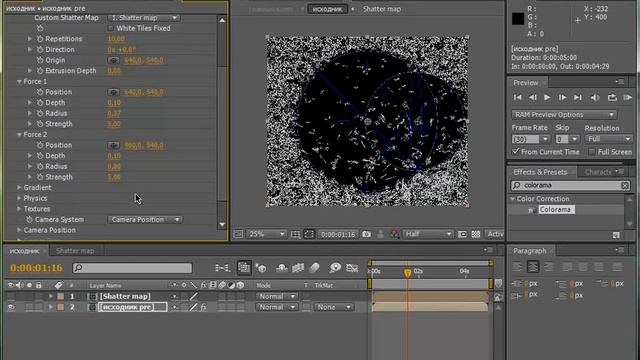Toggle fx switch on исходник pre layer
The height and width of the screenshot is (360, 640).
[x=203, y=307]
